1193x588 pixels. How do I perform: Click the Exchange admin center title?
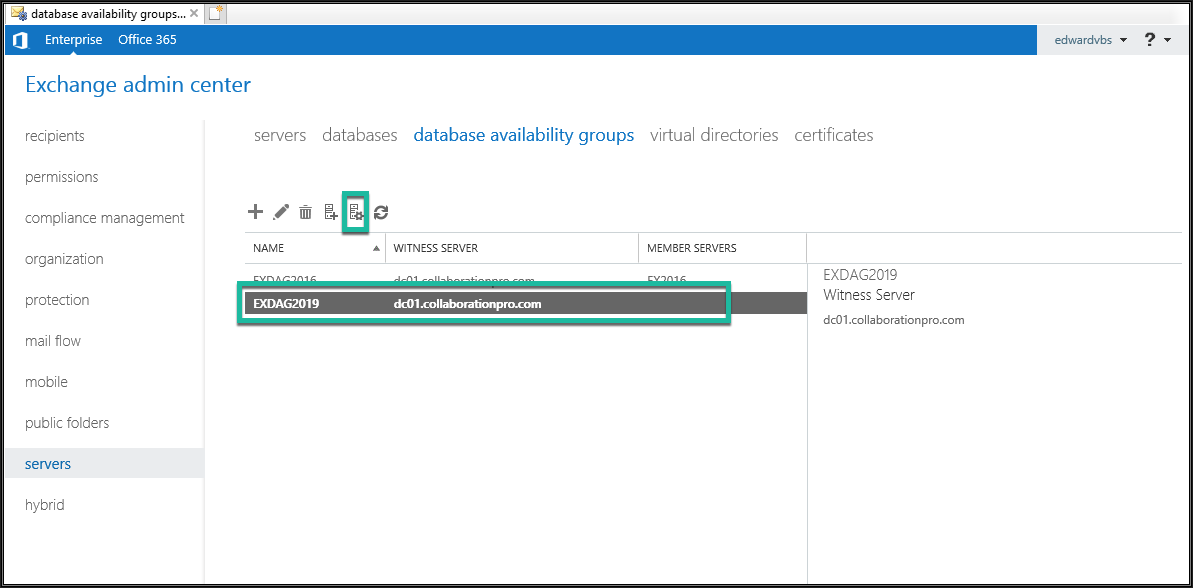click(138, 84)
